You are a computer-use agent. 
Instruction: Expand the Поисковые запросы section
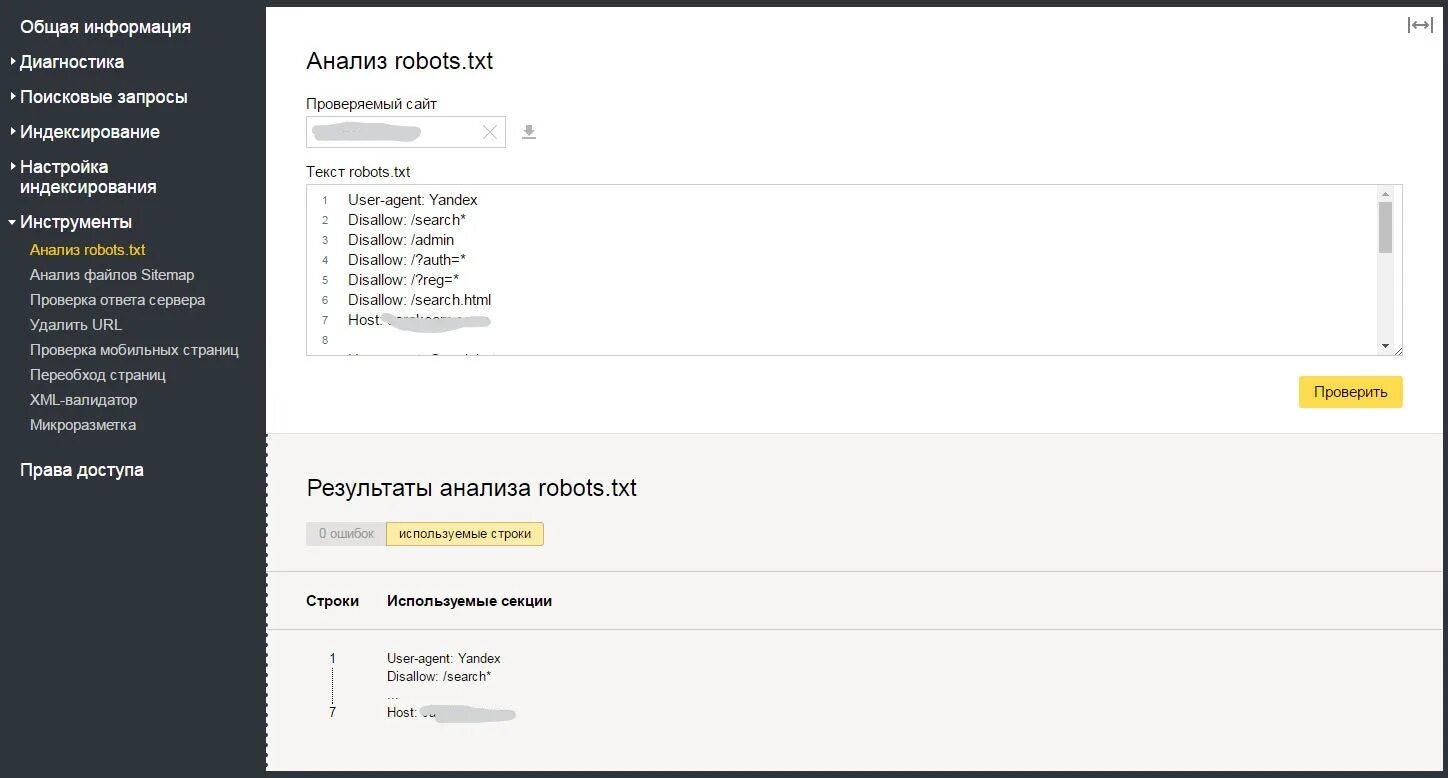pos(103,97)
